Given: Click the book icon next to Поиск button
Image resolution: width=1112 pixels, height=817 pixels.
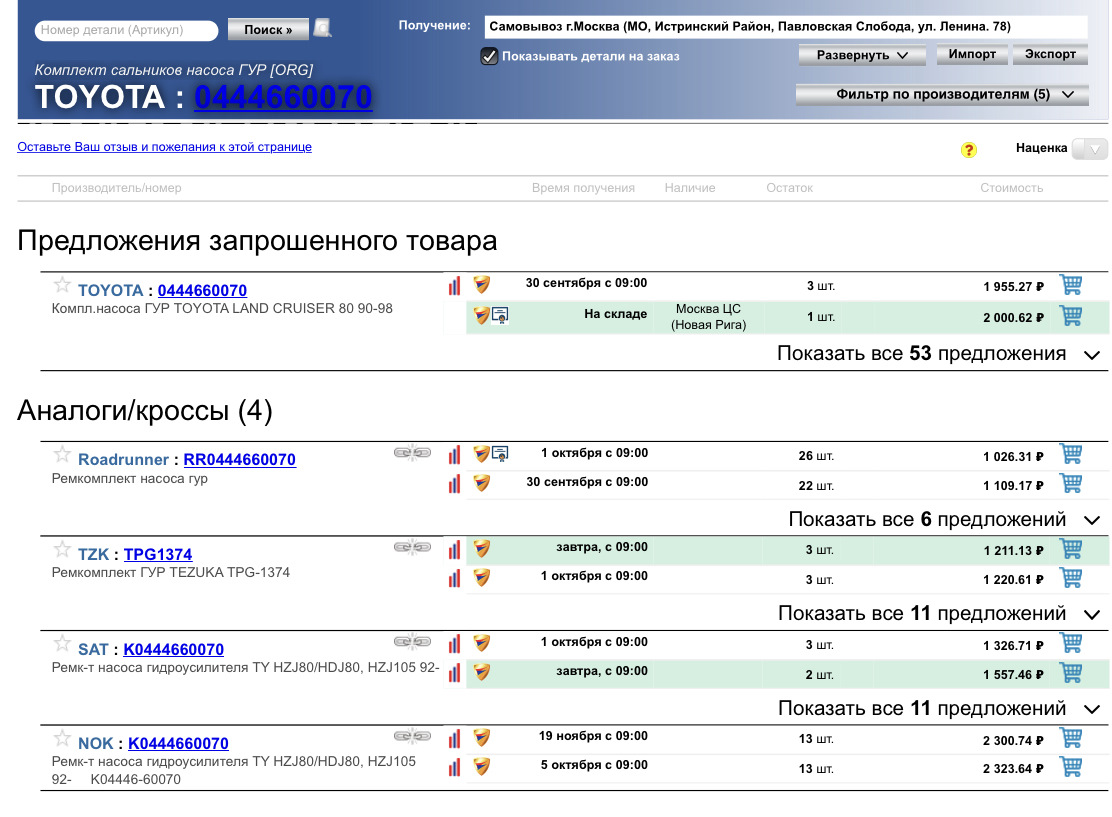Looking at the screenshot, I should 321,29.
